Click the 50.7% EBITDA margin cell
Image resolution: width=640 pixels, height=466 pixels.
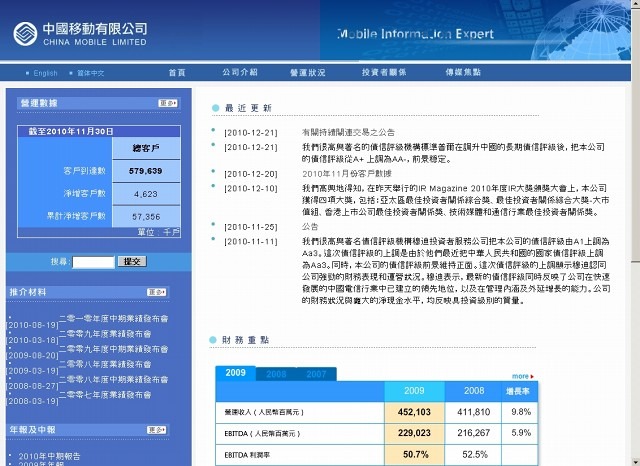tap(414, 455)
